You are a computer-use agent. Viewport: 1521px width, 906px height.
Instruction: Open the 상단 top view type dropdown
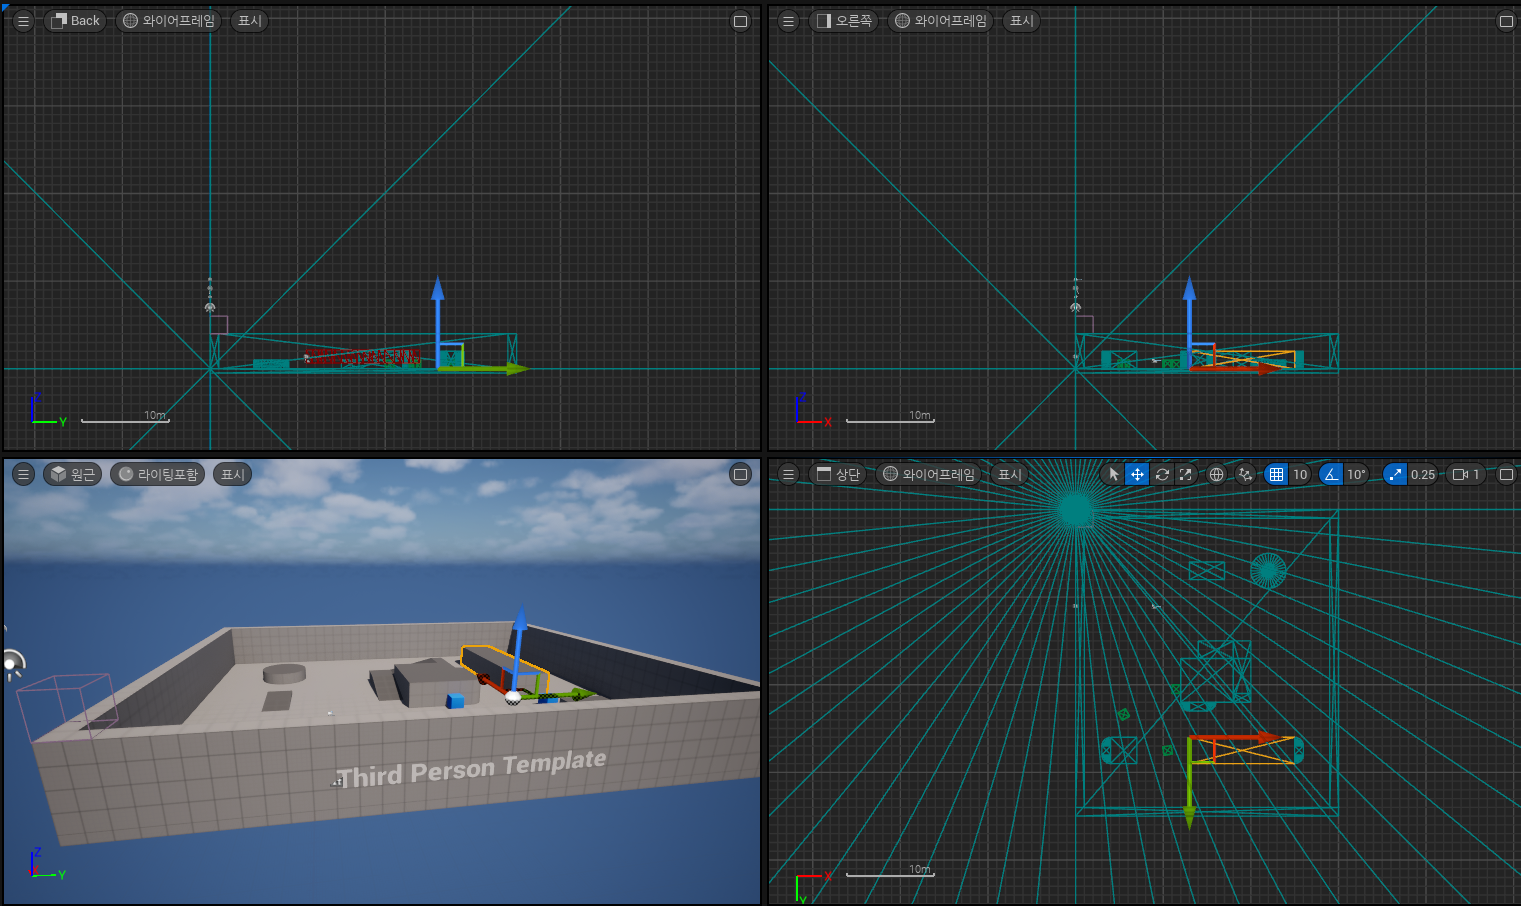click(838, 474)
